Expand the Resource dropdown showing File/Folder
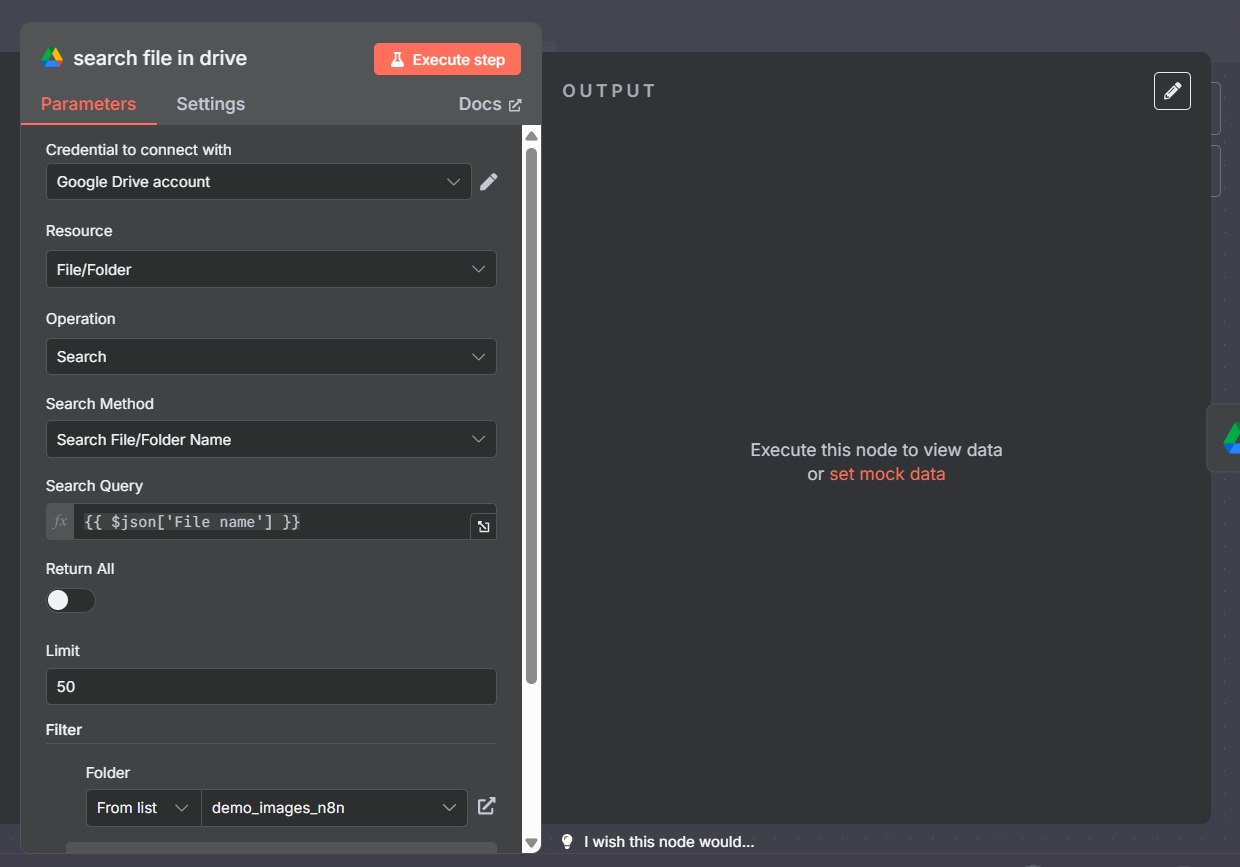Viewport: 1240px width, 867px height. click(x=271, y=269)
